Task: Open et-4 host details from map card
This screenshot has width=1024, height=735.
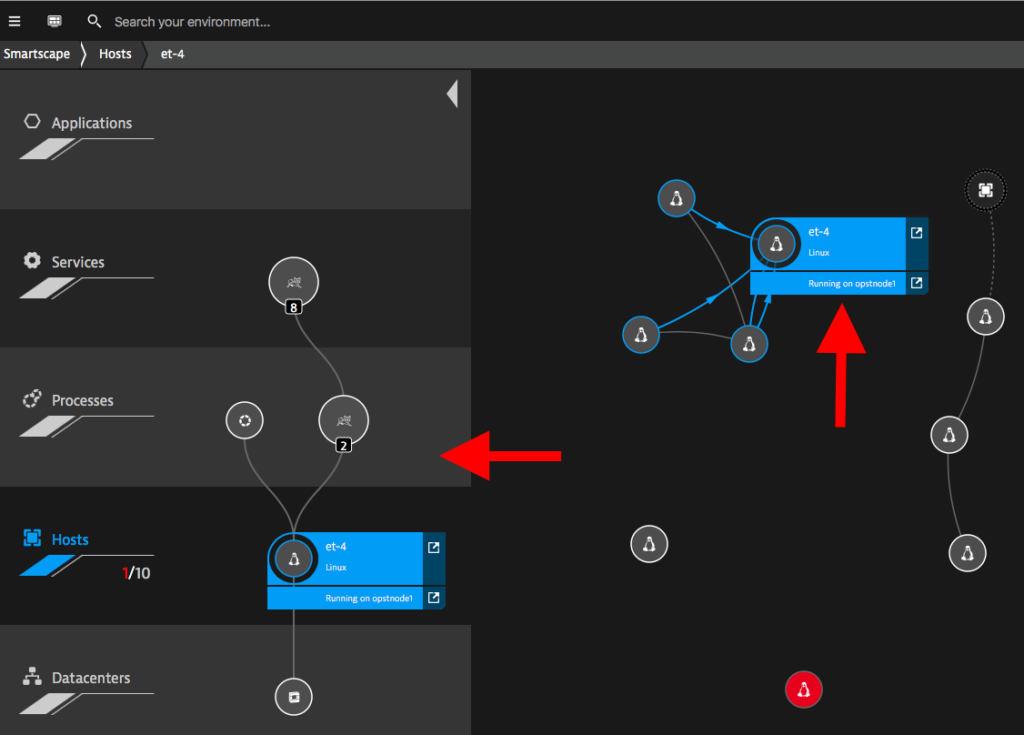Action: click(x=917, y=233)
